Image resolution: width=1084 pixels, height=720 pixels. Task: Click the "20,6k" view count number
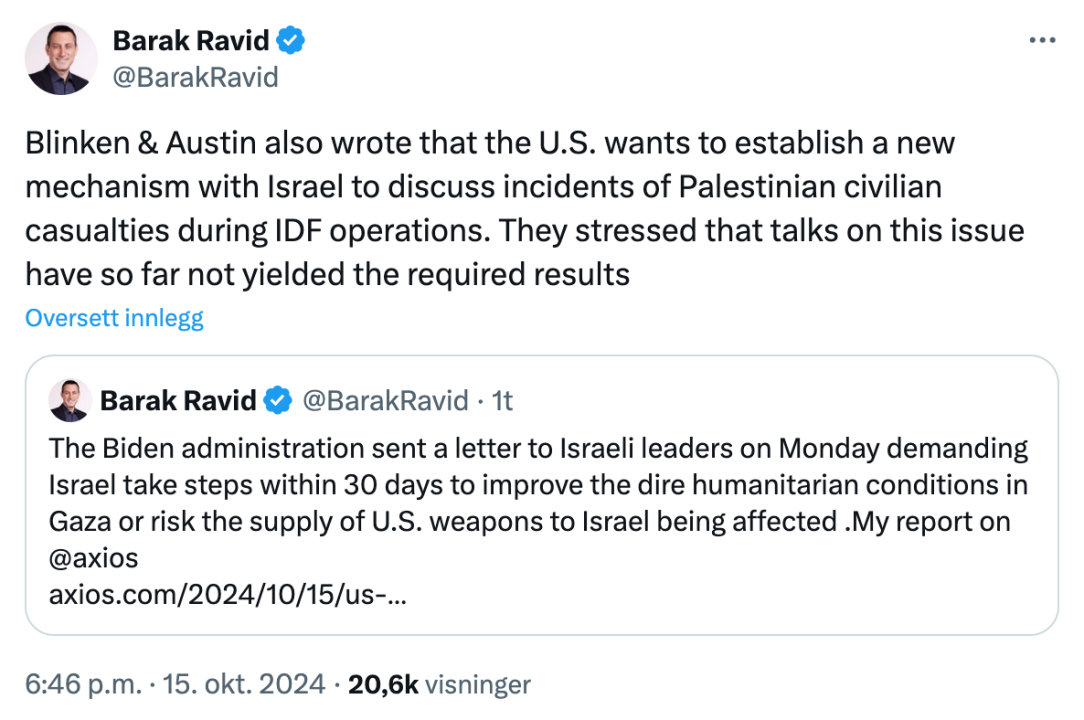click(x=382, y=685)
